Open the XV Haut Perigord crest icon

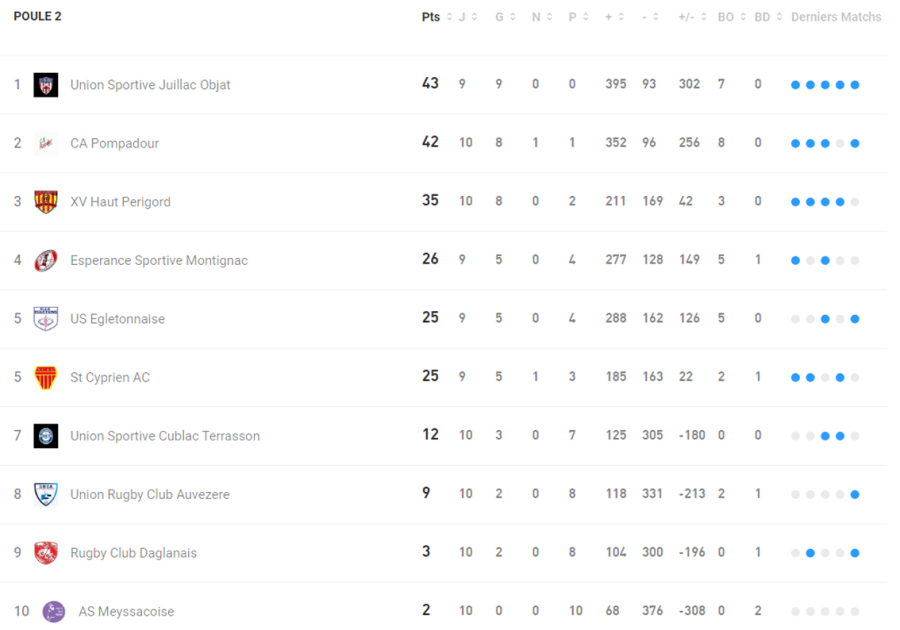tap(46, 202)
